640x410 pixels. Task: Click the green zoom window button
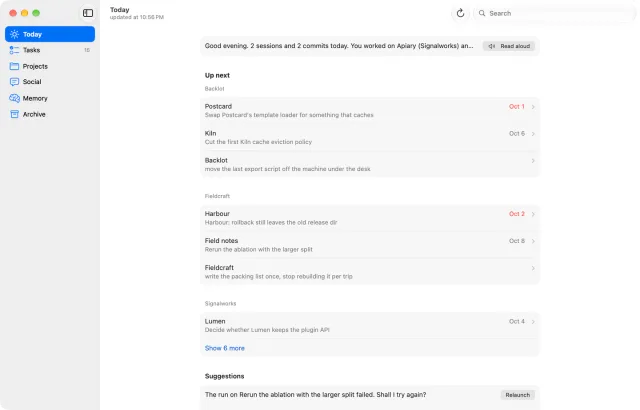click(36, 13)
